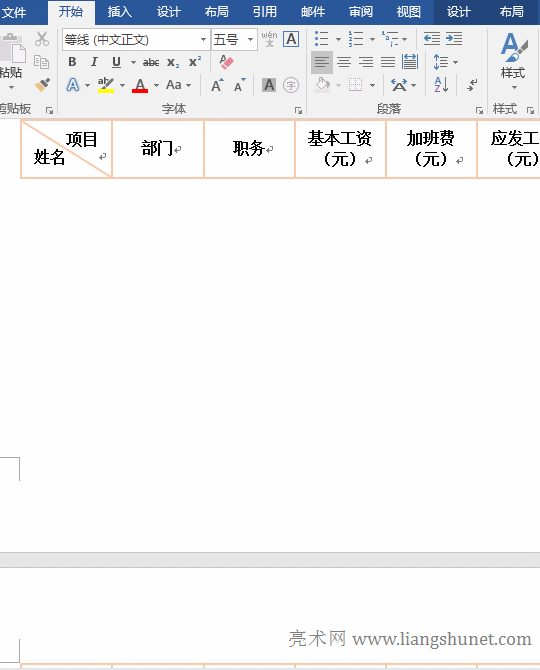
Task: Open Line and Paragraph Spacing menu
Action: (x=445, y=62)
